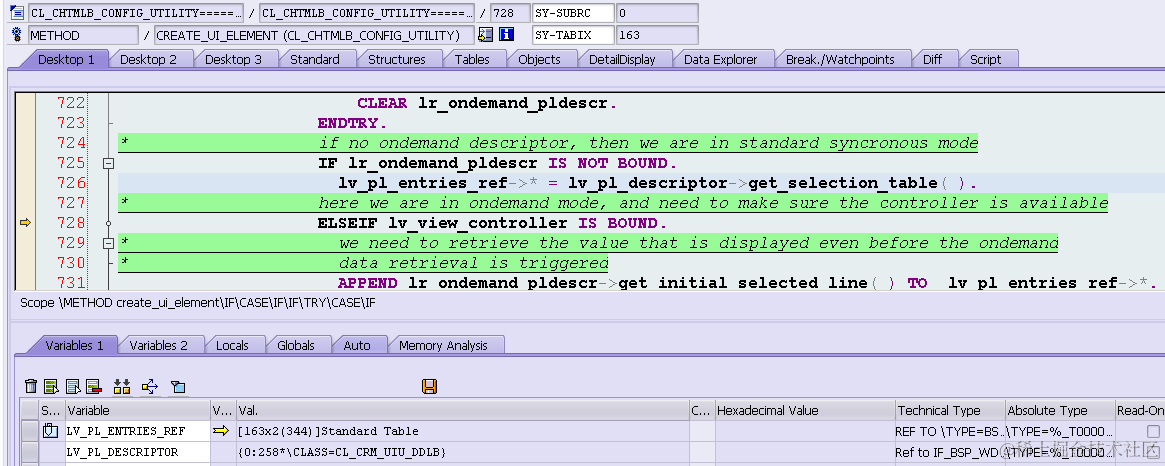Click 'ELSEIF lv_view_controller IS BOUND' code line

point(492,223)
